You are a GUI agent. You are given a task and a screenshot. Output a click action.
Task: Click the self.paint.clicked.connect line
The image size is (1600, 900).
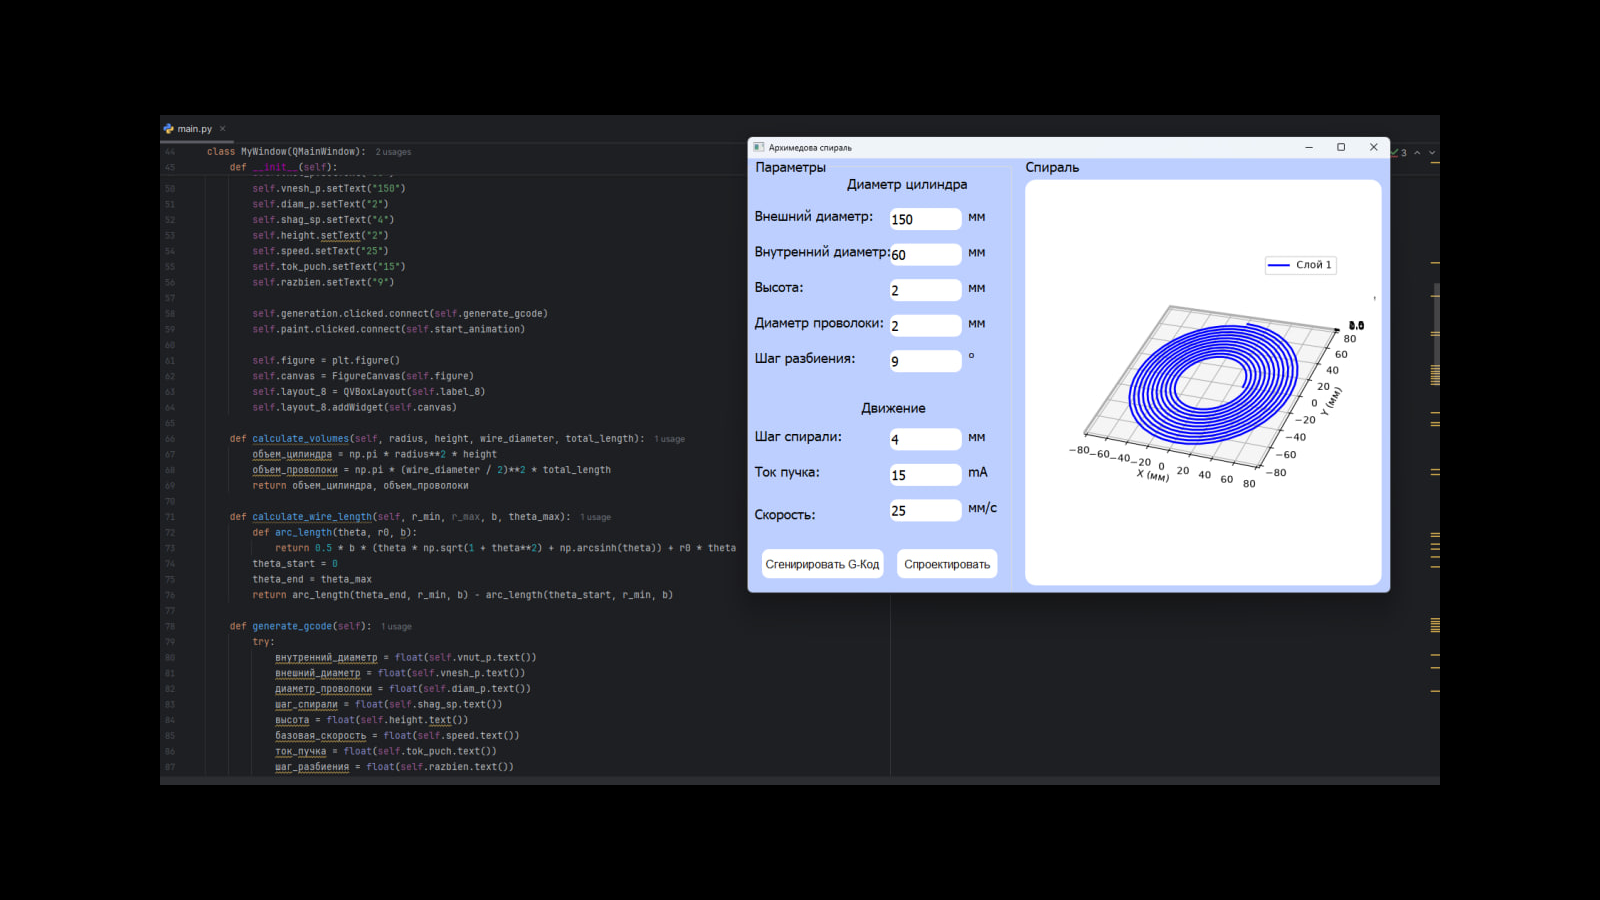pyautogui.click(x=388, y=329)
